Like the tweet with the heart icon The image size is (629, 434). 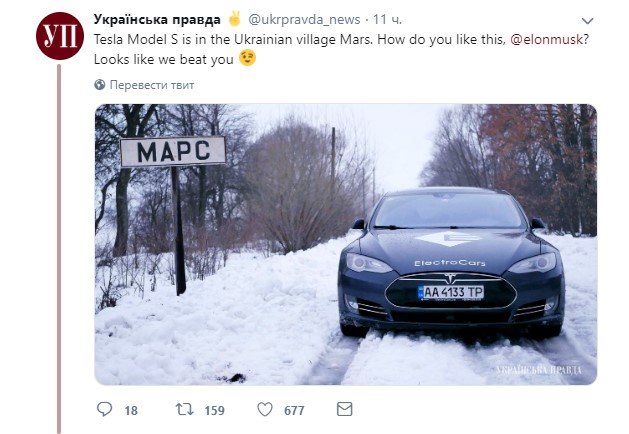[265, 410]
